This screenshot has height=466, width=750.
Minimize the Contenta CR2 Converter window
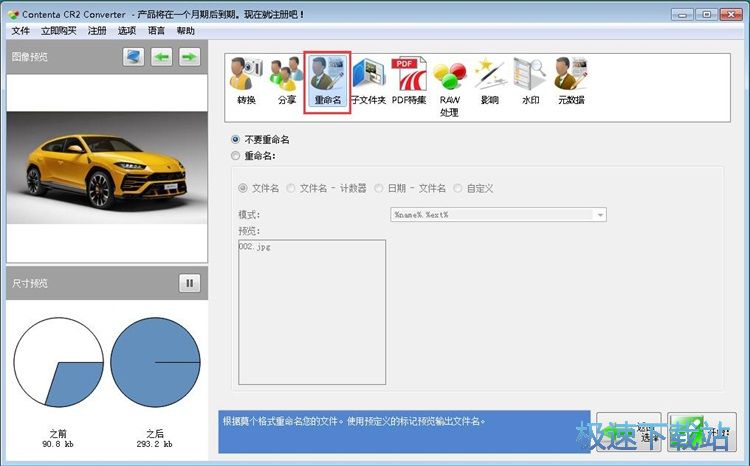point(682,14)
